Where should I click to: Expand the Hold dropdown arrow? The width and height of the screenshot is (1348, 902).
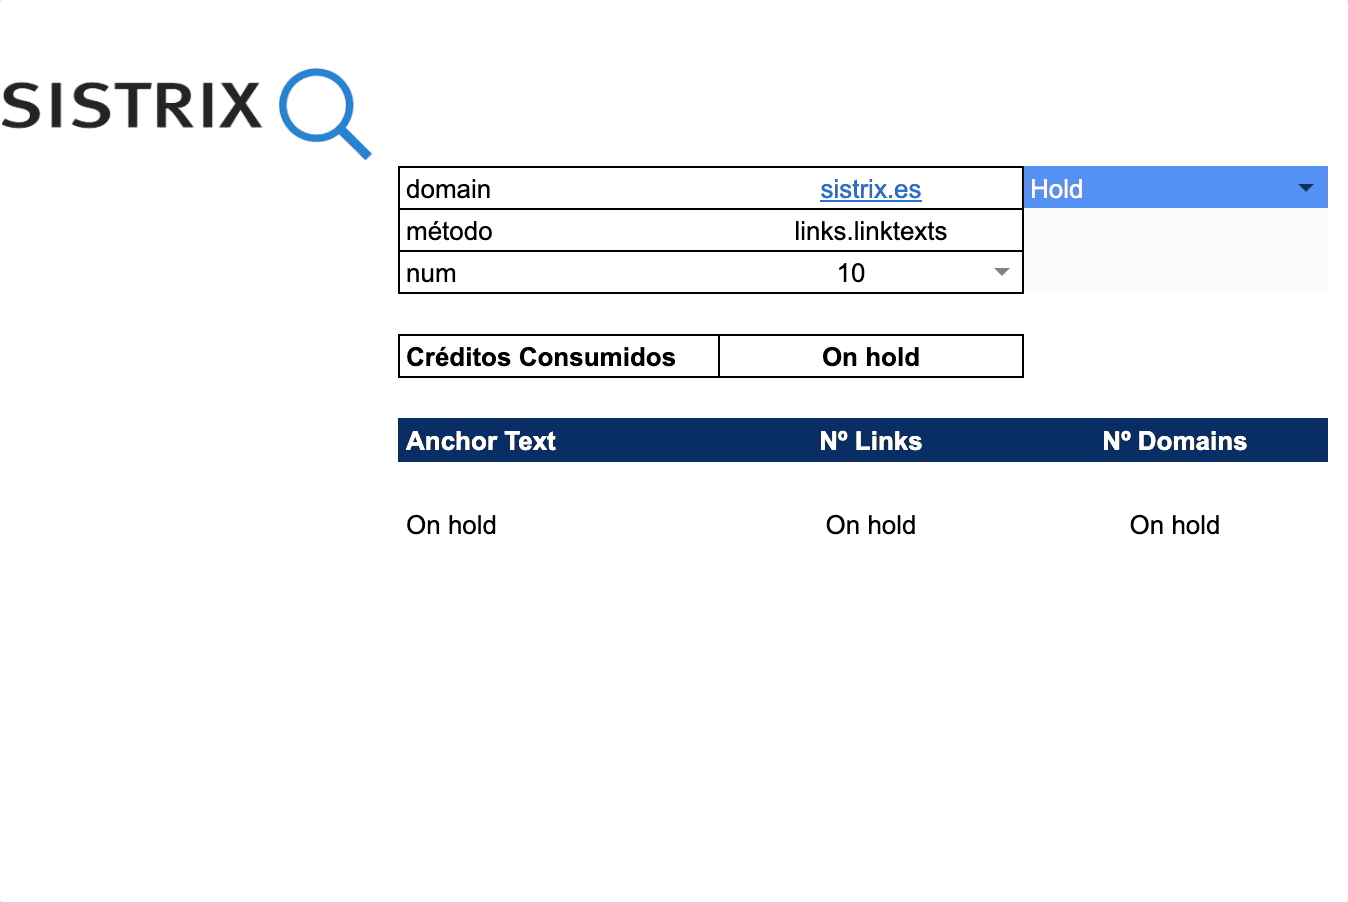pos(1305,188)
